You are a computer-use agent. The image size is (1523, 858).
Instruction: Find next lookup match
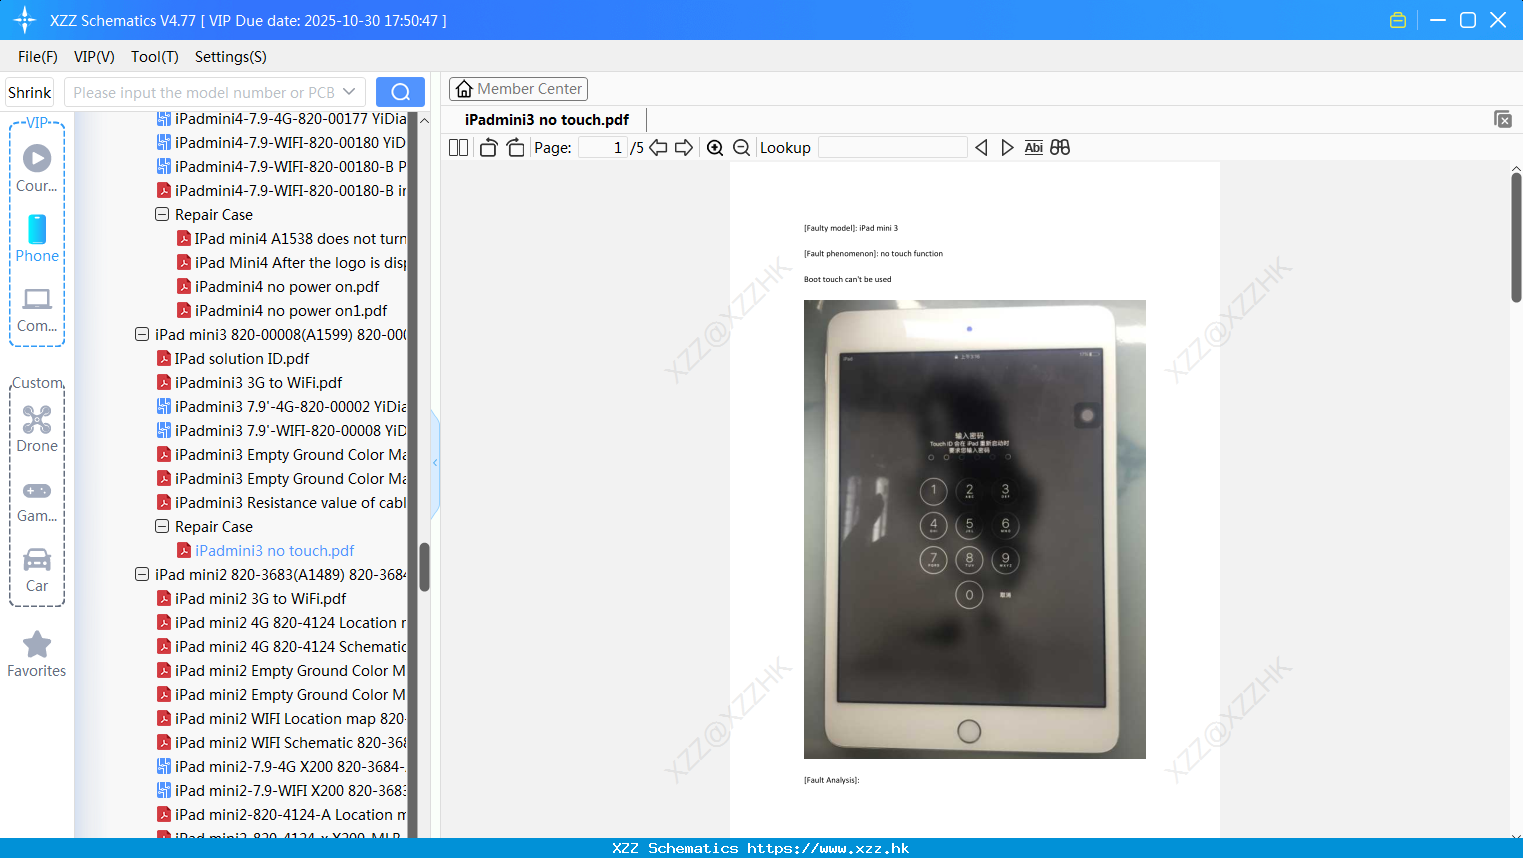[x=1007, y=148]
